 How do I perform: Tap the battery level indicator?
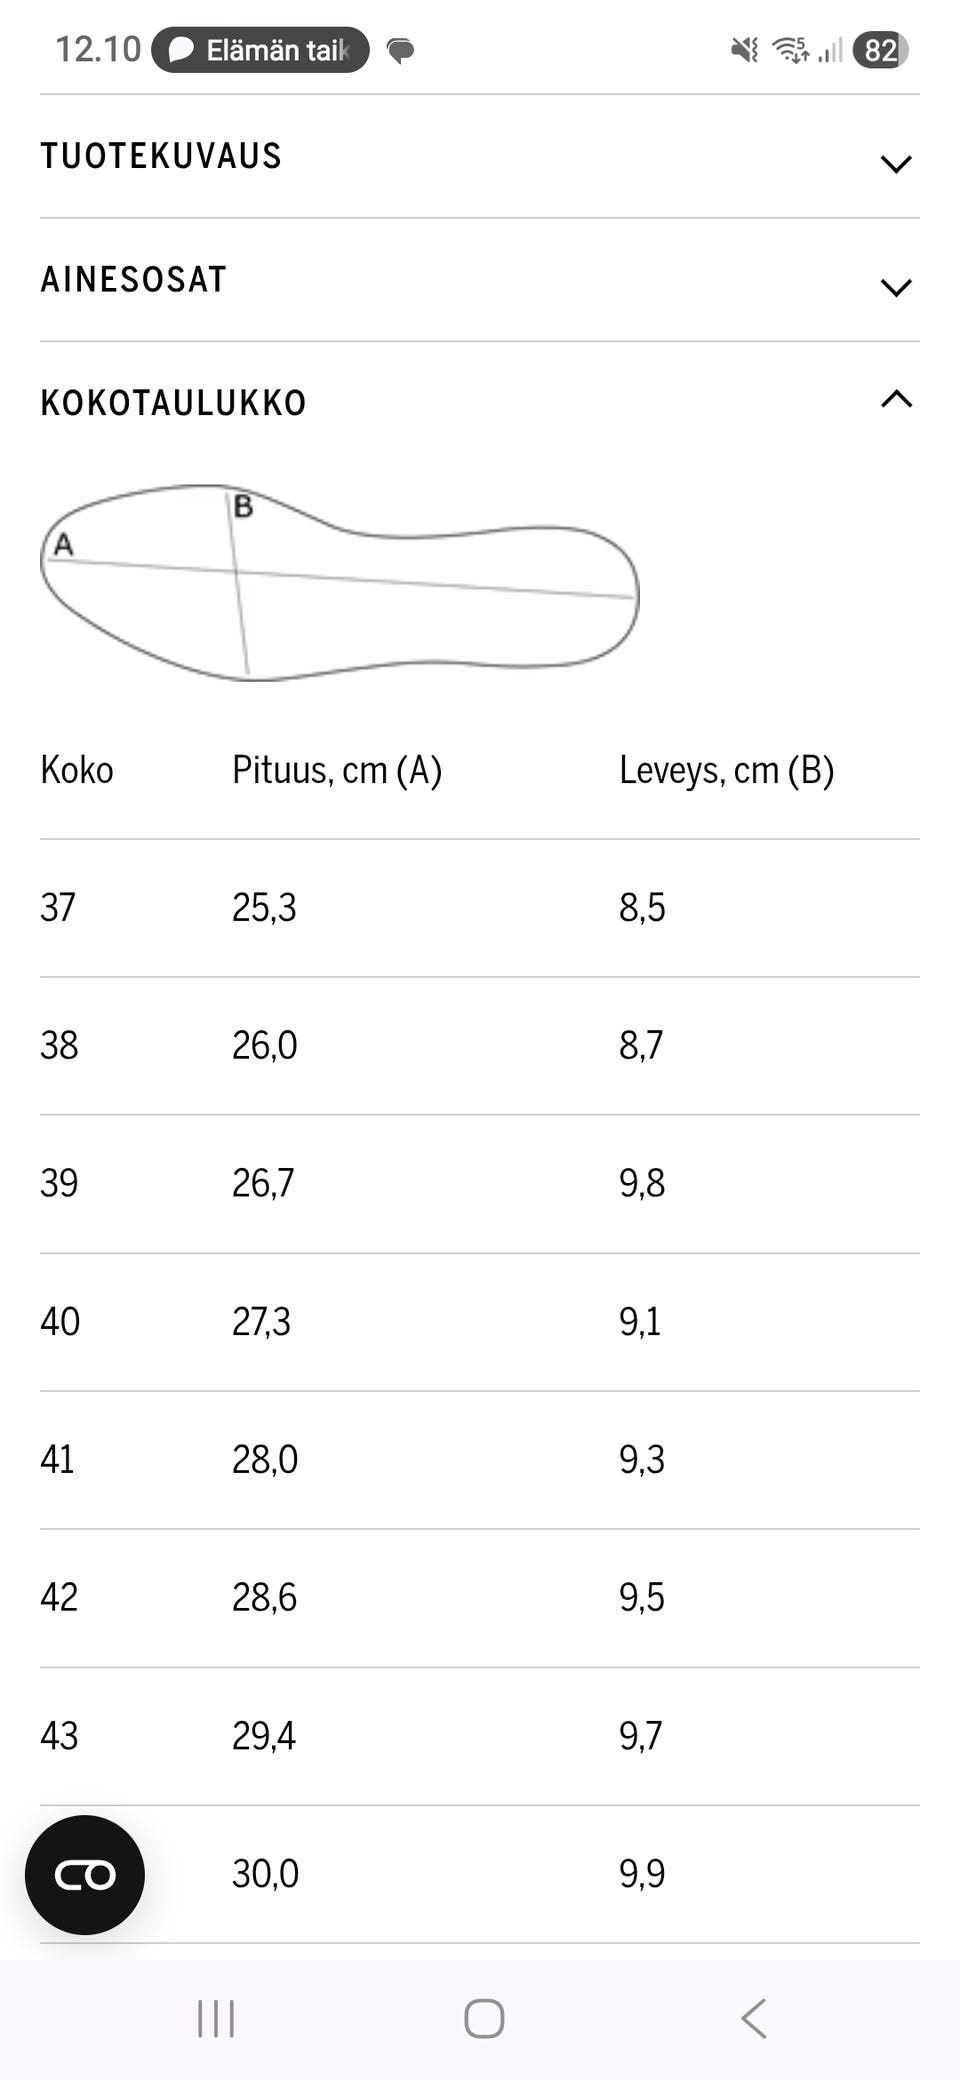pyautogui.click(x=880, y=50)
